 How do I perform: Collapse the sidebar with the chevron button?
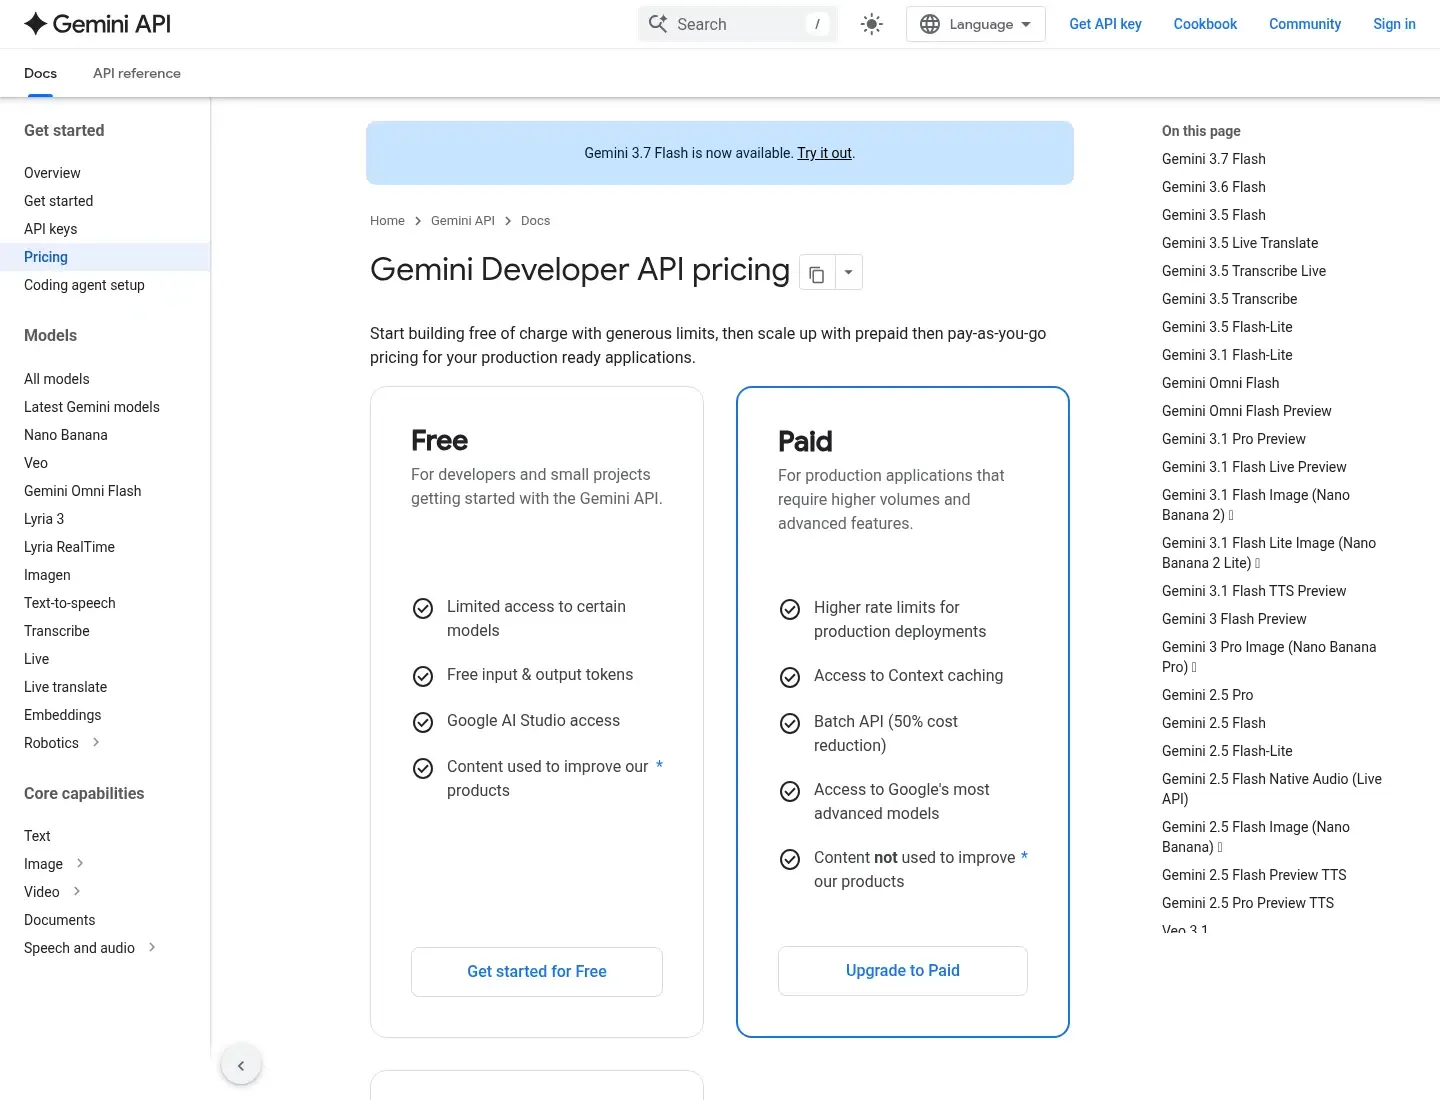click(241, 1065)
